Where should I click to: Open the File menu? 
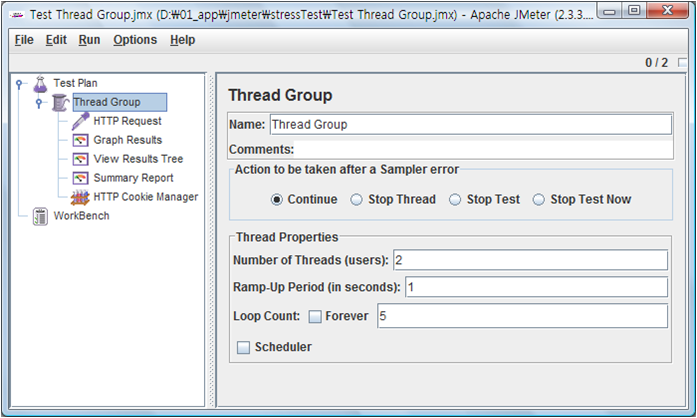coord(24,40)
